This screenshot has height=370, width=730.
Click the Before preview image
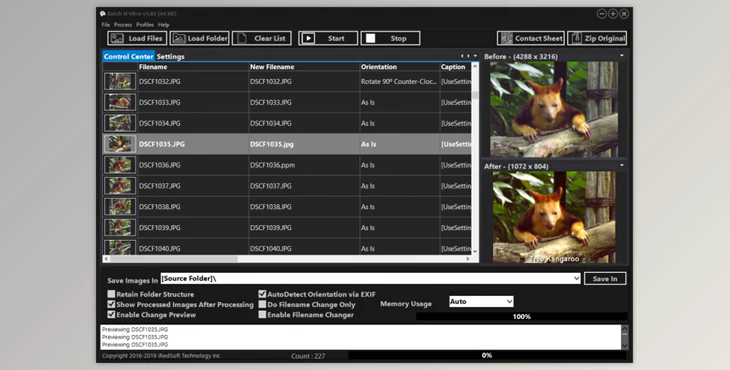[x=554, y=109]
